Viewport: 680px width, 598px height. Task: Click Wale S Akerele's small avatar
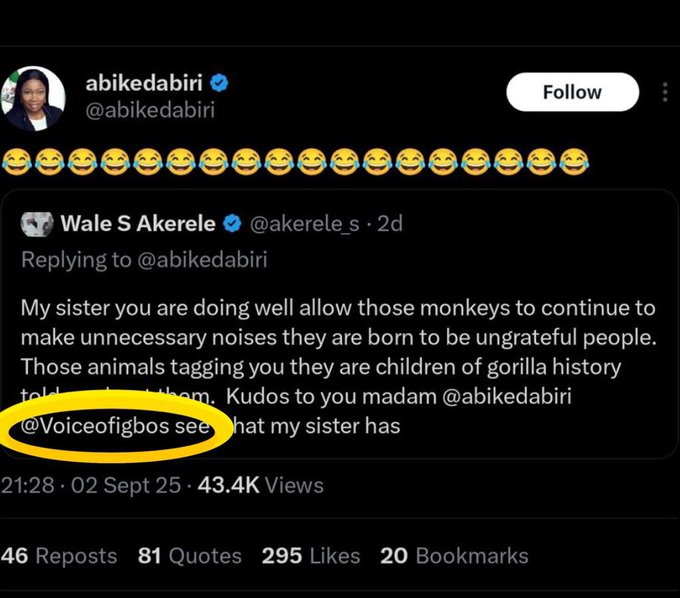(x=36, y=223)
